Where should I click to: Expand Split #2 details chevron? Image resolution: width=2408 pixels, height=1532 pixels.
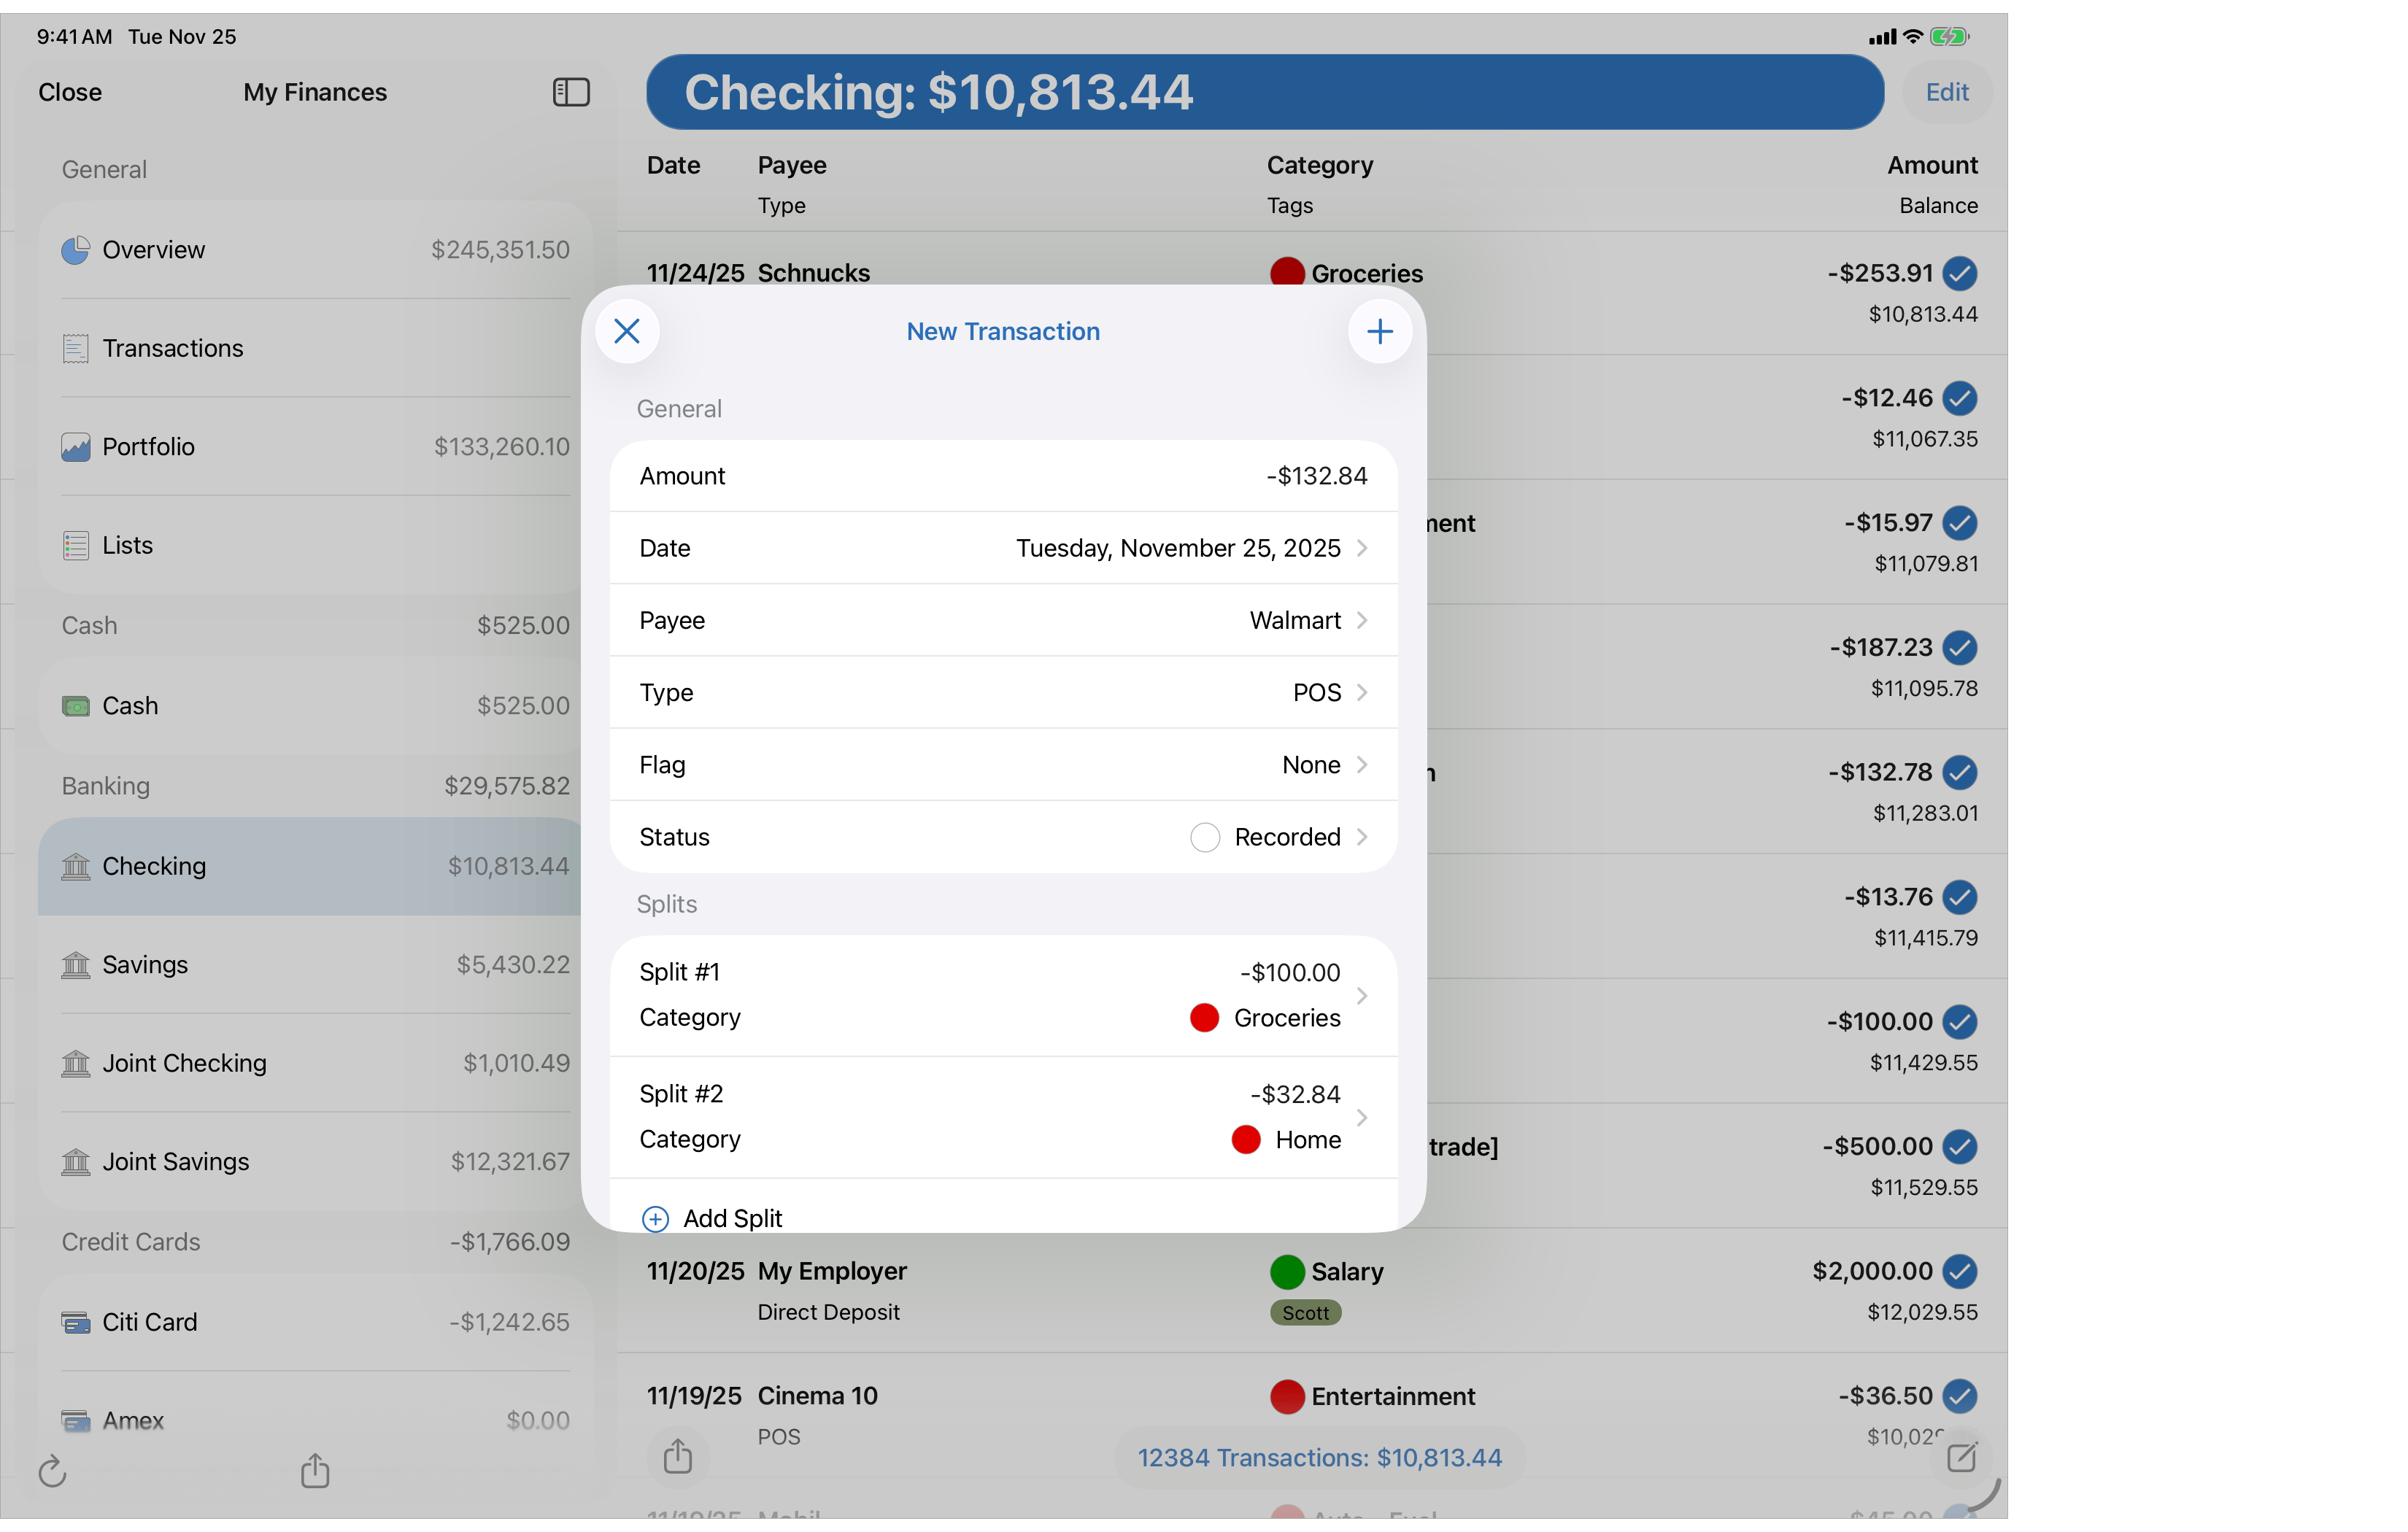[x=1362, y=1117]
